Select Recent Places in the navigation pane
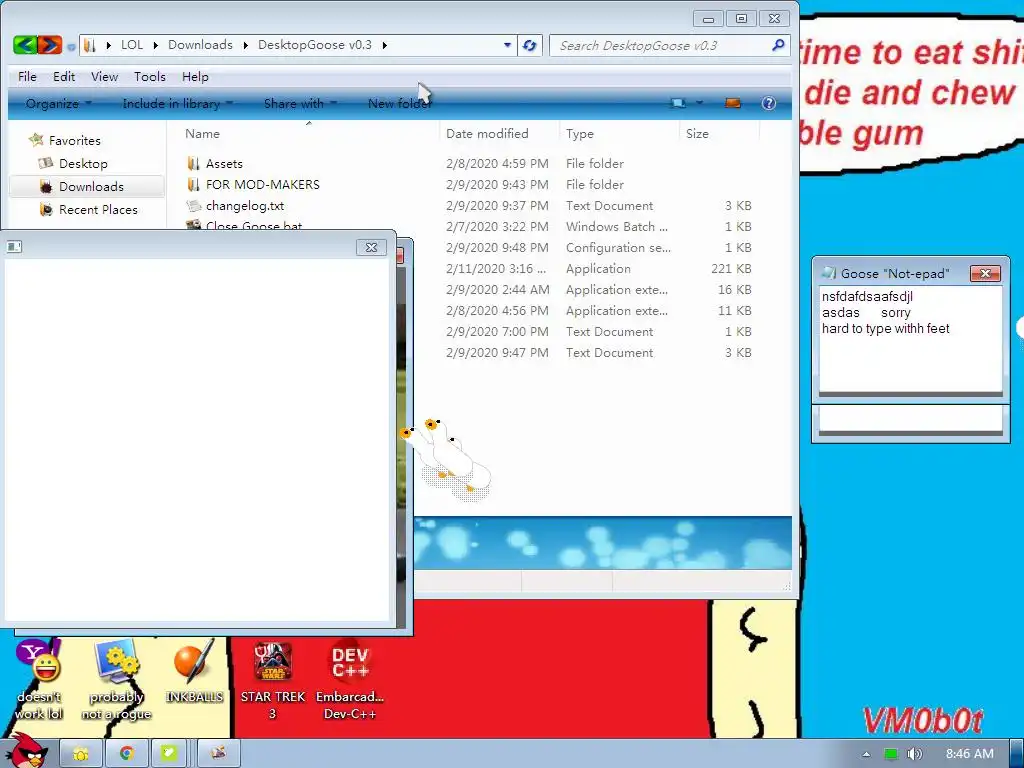 (98, 209)
